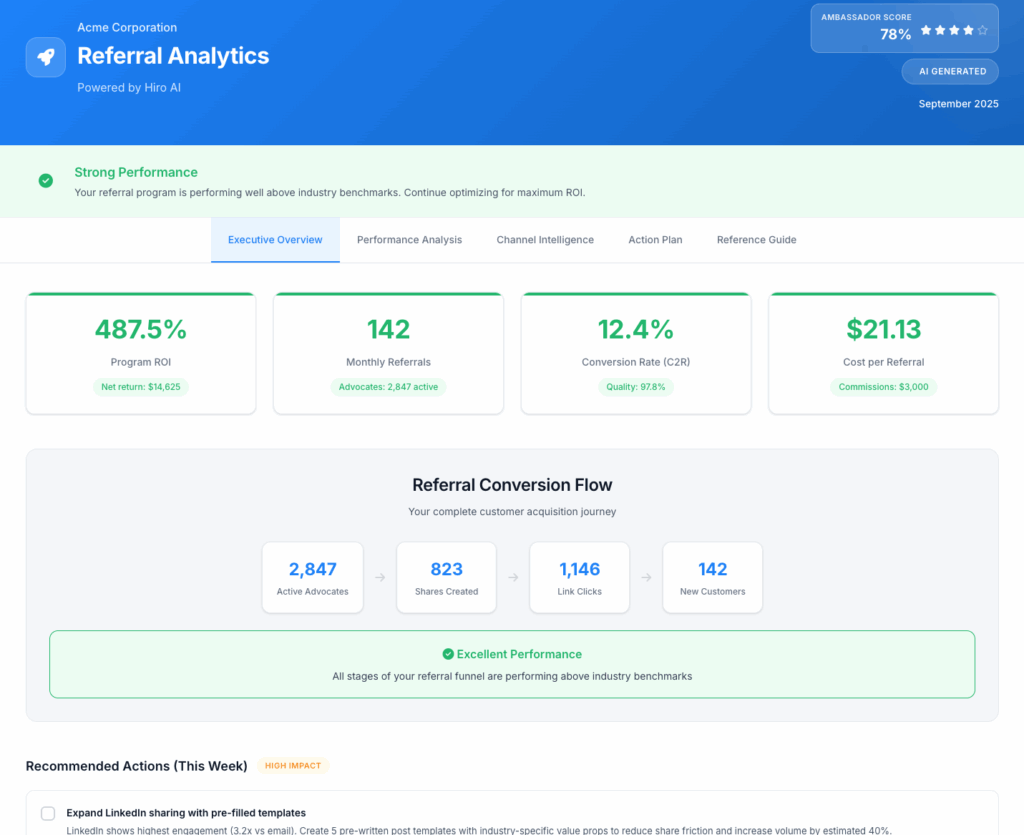1024x835 pixels.
Task: Click arrow between Shares Created and Link Clicks
Action: pos(513,577)
